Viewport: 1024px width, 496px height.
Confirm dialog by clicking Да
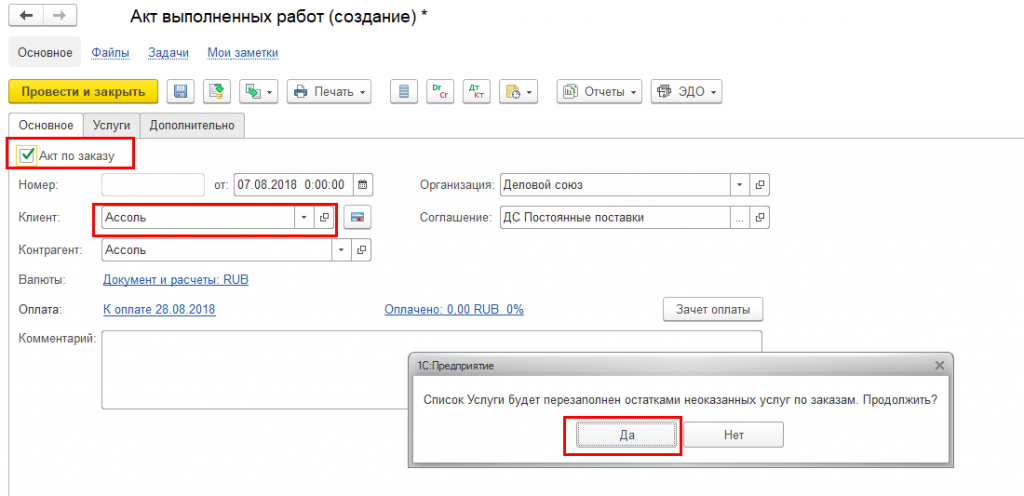[x=627, y=435]
